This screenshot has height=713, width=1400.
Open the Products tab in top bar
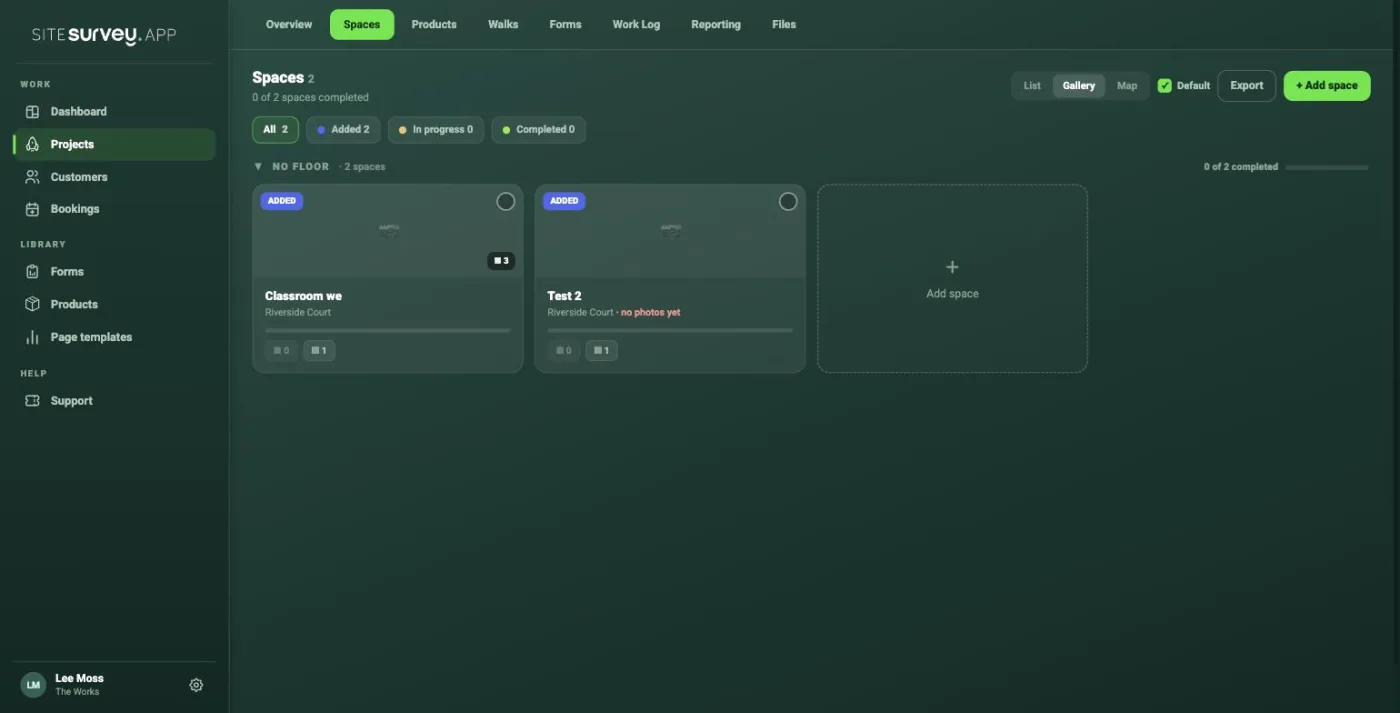coord(434,25)
